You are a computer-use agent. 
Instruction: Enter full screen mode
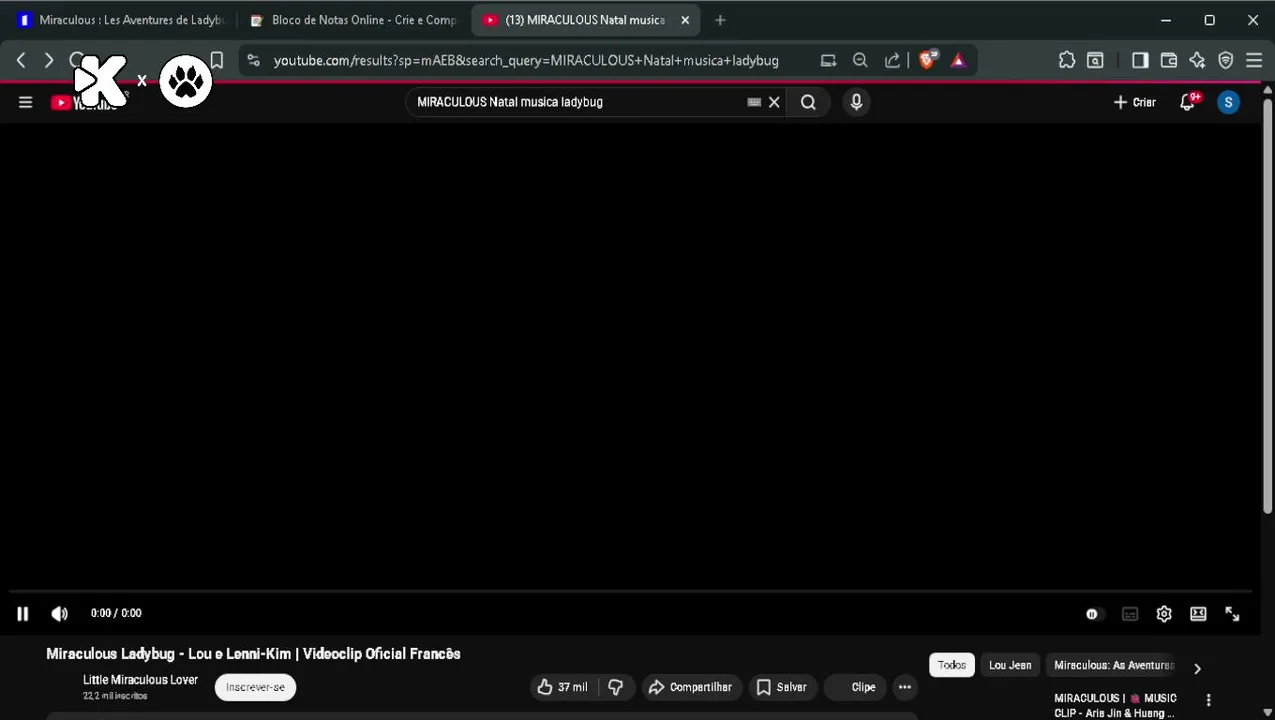(1232, 614)
